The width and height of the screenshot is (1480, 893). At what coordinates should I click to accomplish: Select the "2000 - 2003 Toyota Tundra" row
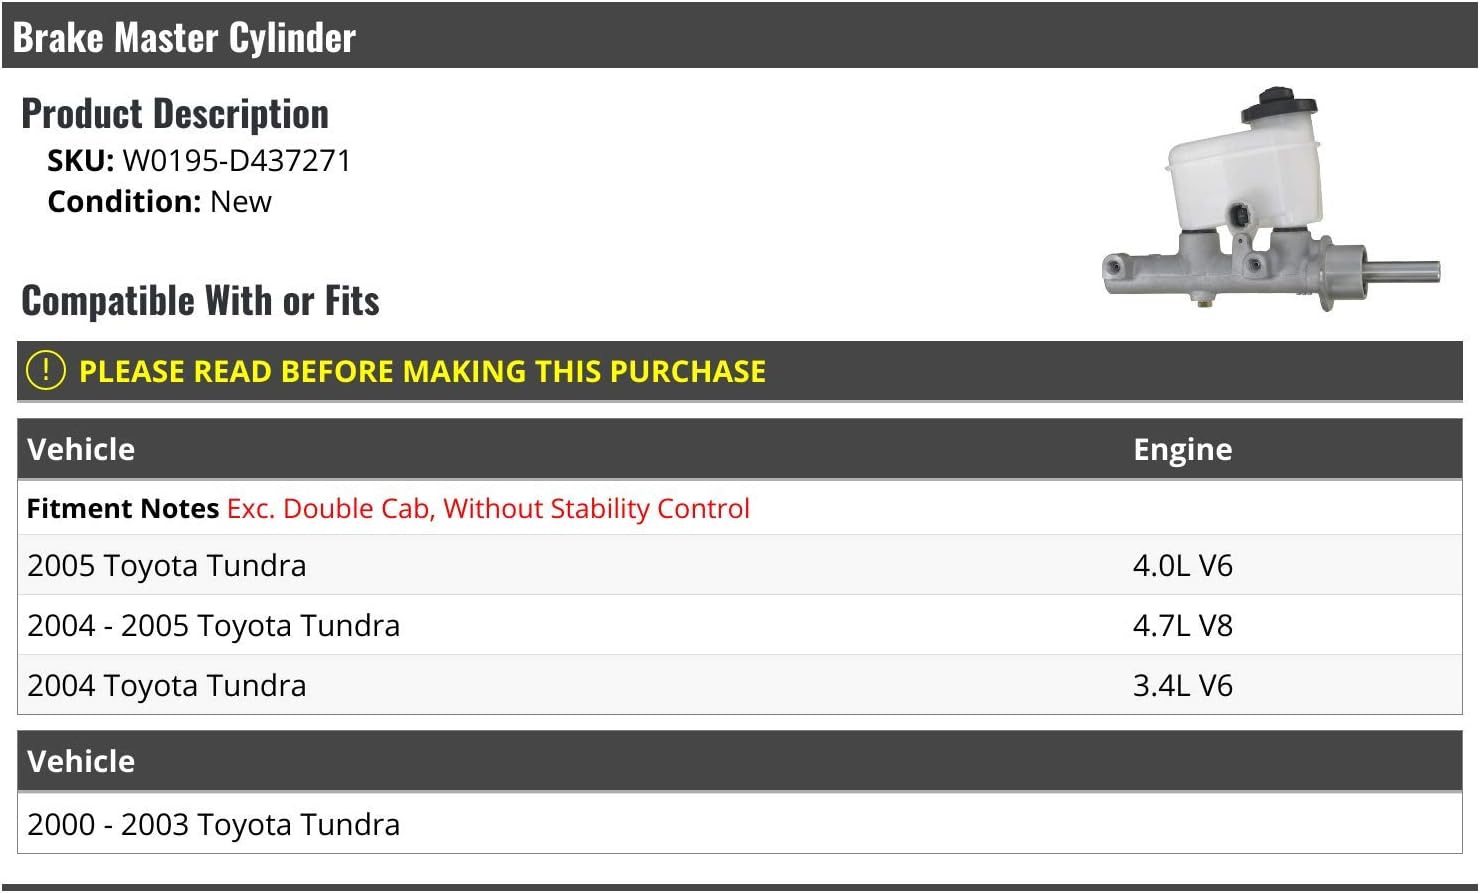[213, 825]
